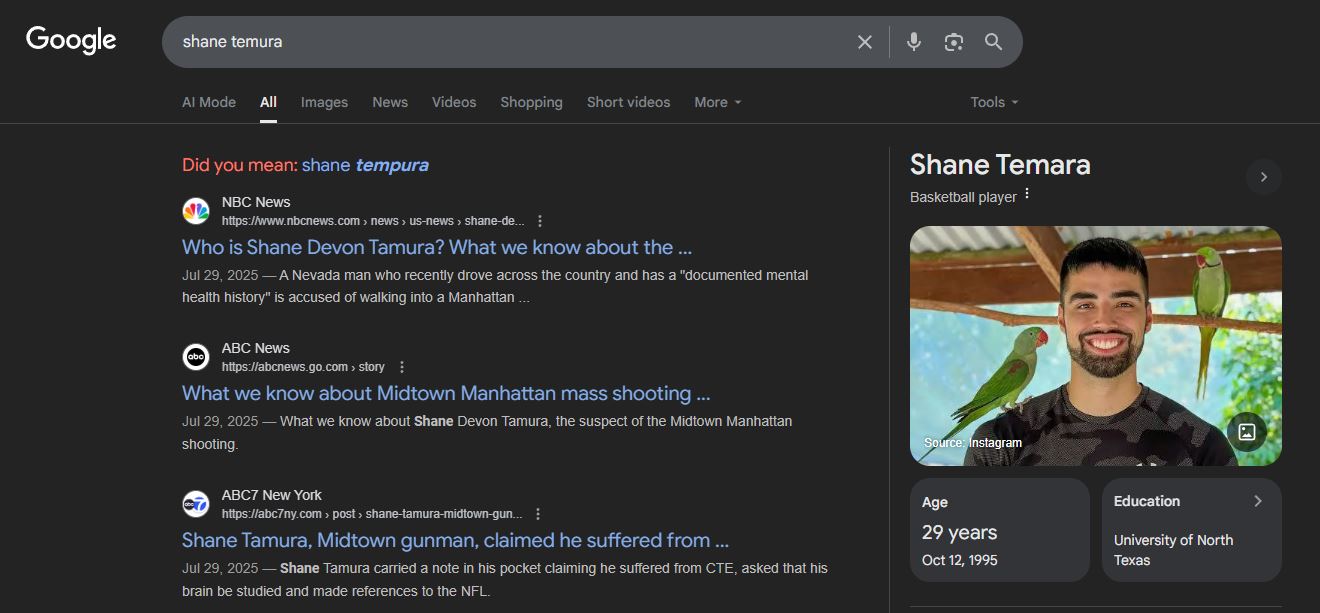1320x613 pixels.
Task: Open the image viewer icon on the photo
Action: 1247,432
